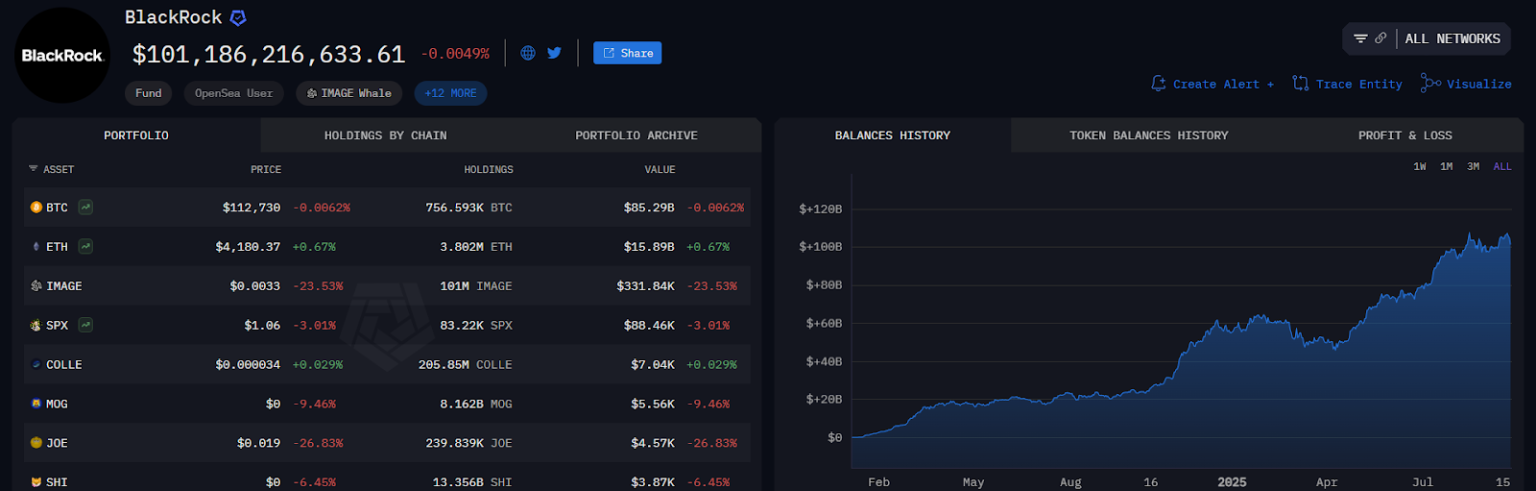The width and height of the screenshot is (1536, 491).
Task: Click the IMAGE token icon
Action: point(36,286)
